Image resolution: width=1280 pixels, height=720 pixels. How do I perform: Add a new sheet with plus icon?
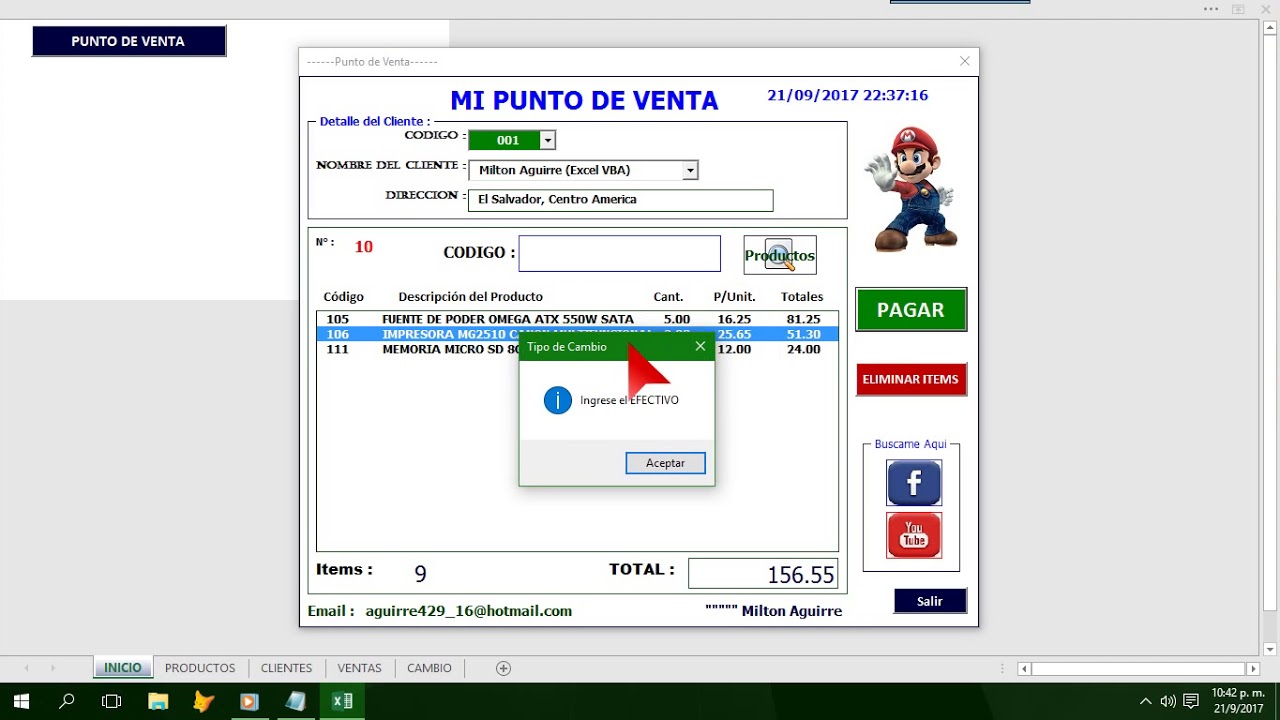(504, 668)
